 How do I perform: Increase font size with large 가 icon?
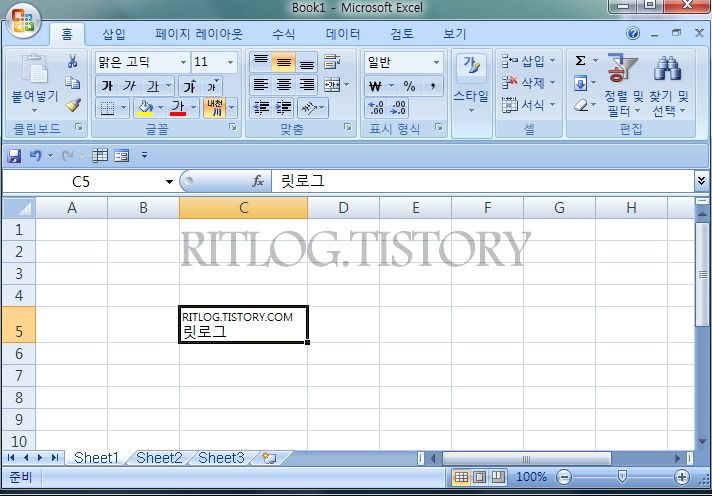pyautogui.click(x=190, y=85)
